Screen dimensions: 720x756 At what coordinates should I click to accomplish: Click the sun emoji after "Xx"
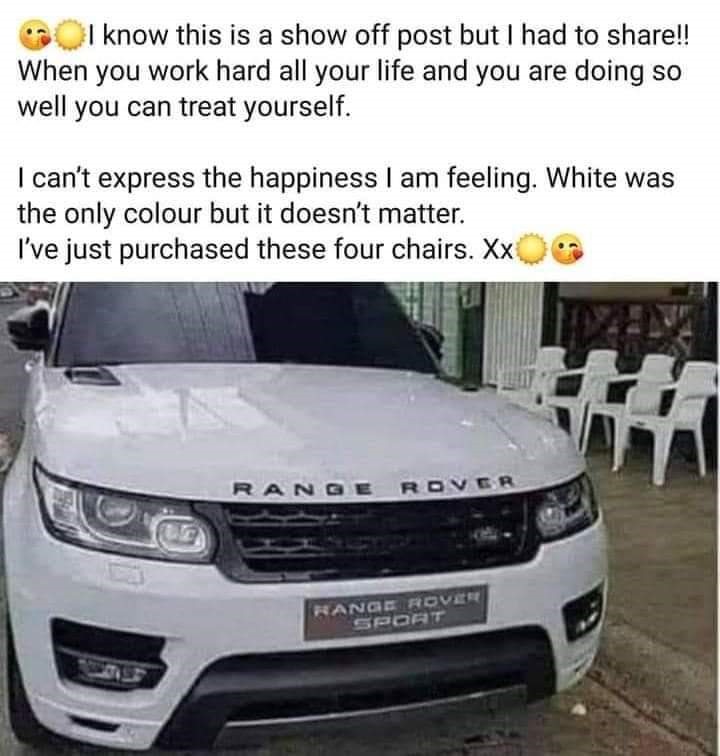pos(531,250)
